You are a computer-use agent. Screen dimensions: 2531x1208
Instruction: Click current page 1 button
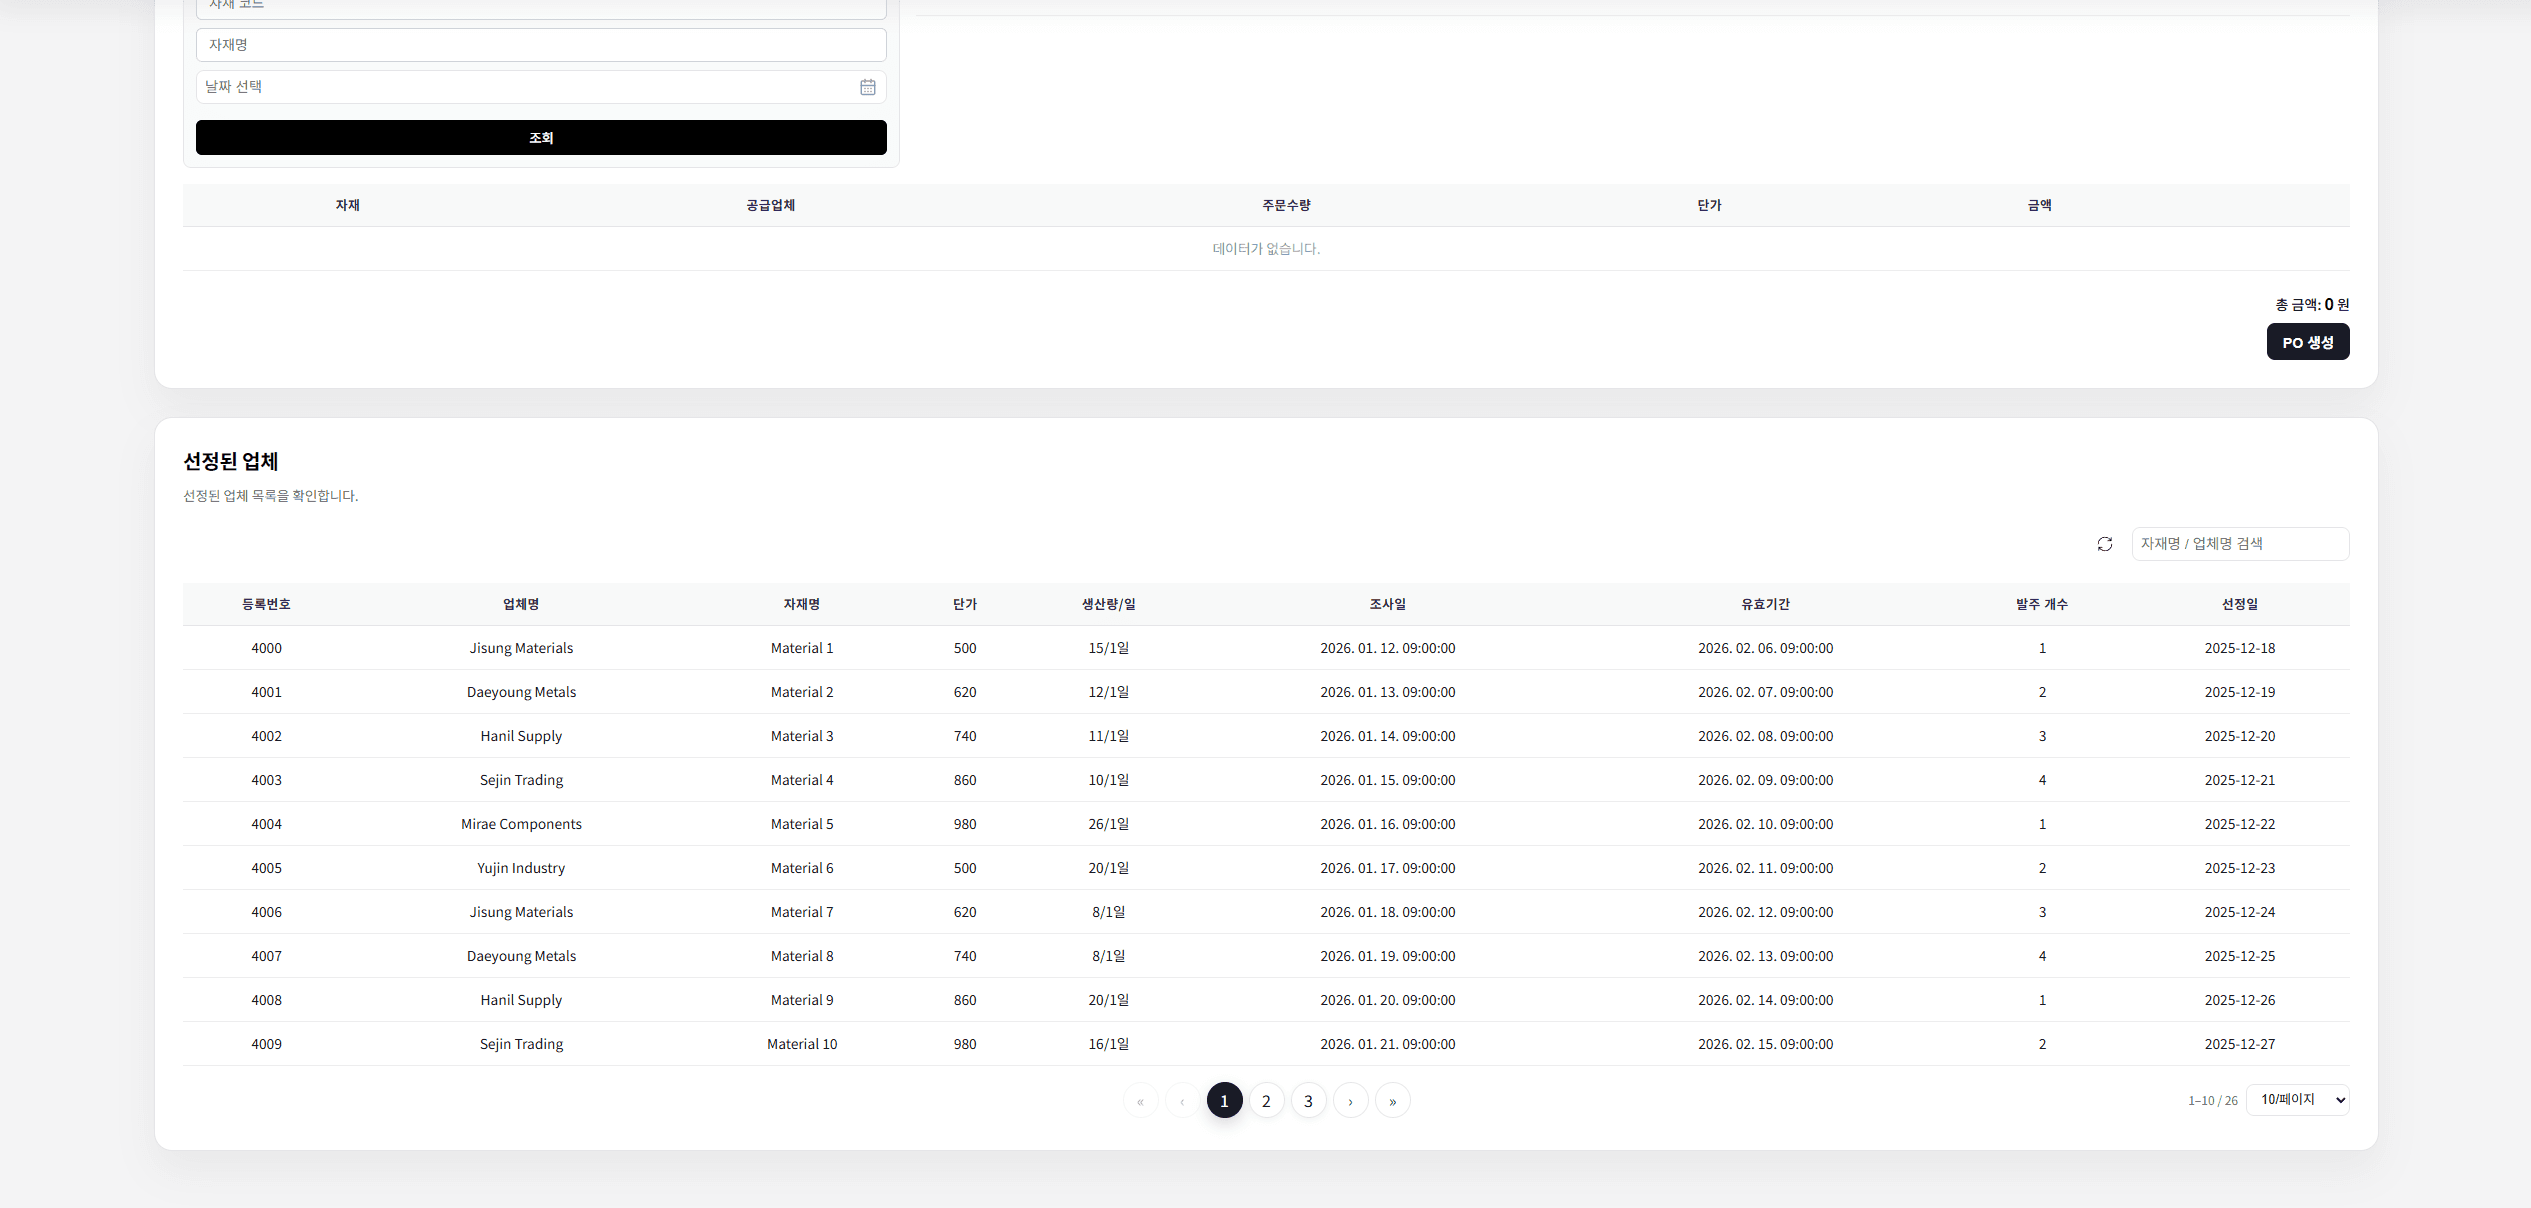(x=1224, y=1101)
